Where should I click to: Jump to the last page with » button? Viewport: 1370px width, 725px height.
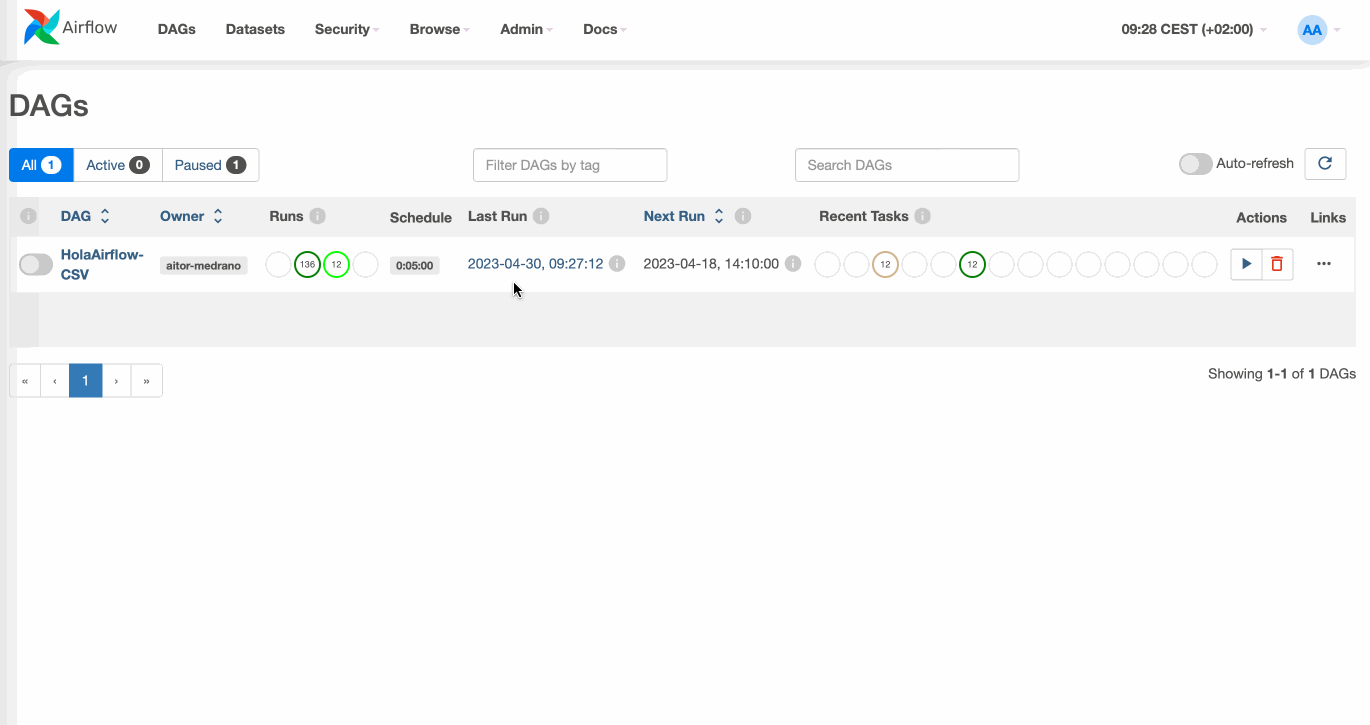pyautogui.click(x=147, y=381)
